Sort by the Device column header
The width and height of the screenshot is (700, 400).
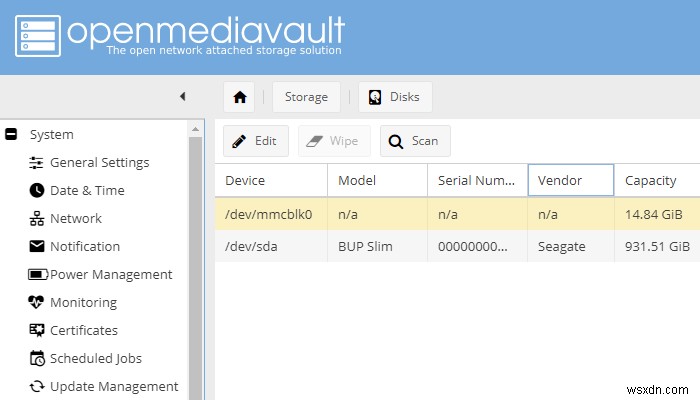click(271, 180)
